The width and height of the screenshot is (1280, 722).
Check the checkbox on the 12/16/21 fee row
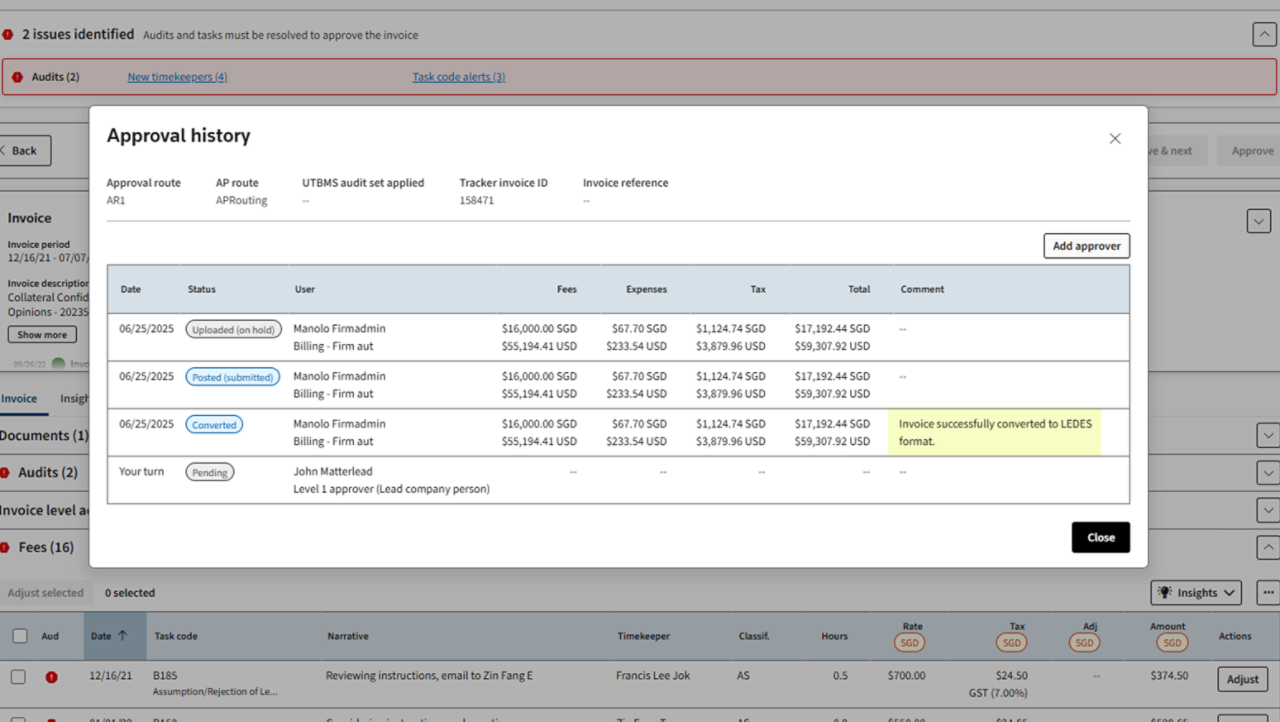(x=18, y=677)
